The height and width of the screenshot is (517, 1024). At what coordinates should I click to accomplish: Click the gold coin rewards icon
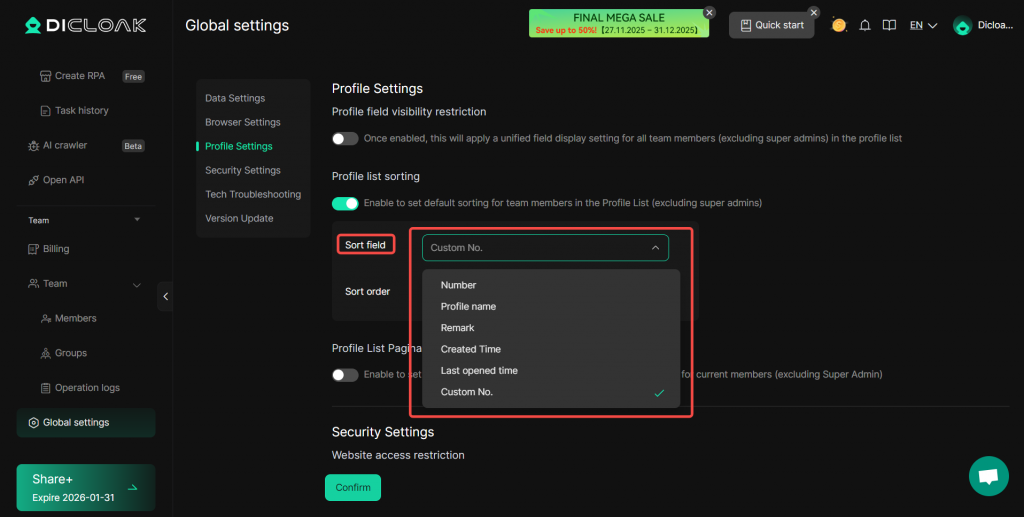point(839,25)
